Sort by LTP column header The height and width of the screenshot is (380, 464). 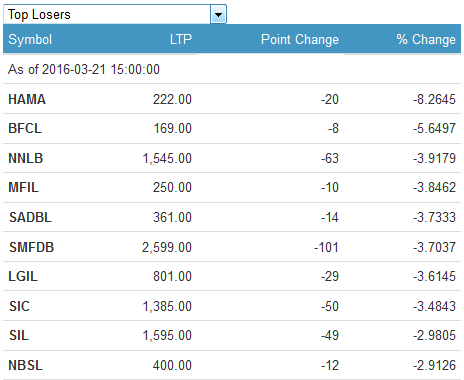pyautogui.click(x=181, y=39)
